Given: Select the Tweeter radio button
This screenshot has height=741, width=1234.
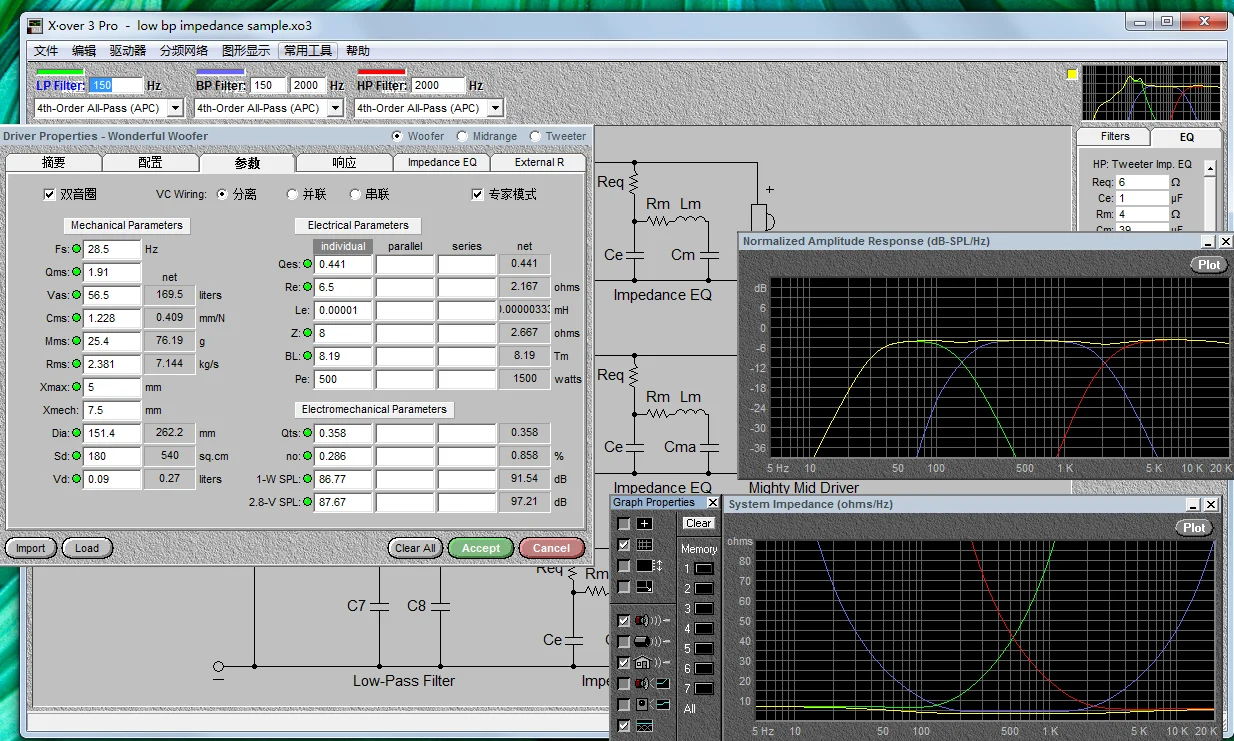Looking at the screenshot, I should pos(535,136).
